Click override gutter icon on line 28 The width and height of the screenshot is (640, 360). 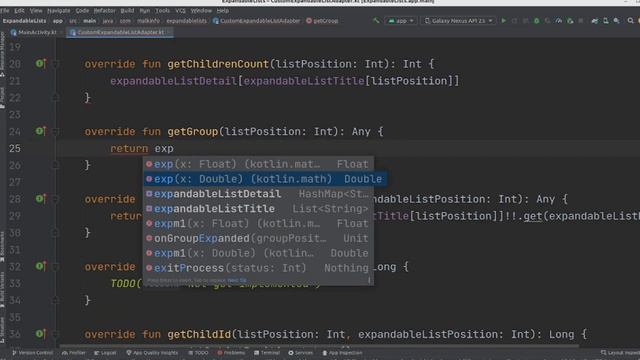pos(40,199)
